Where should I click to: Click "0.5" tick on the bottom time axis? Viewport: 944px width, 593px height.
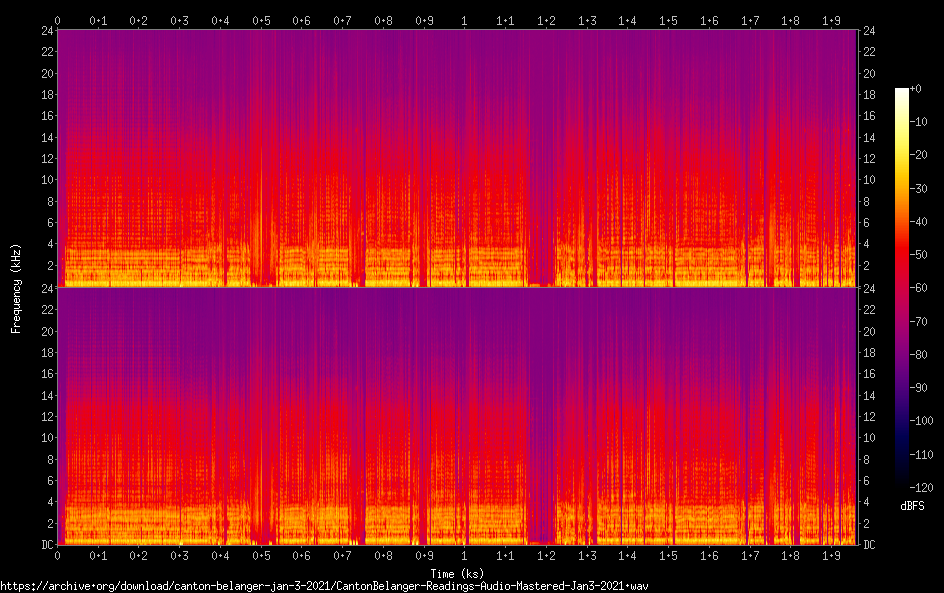point(261,556)
